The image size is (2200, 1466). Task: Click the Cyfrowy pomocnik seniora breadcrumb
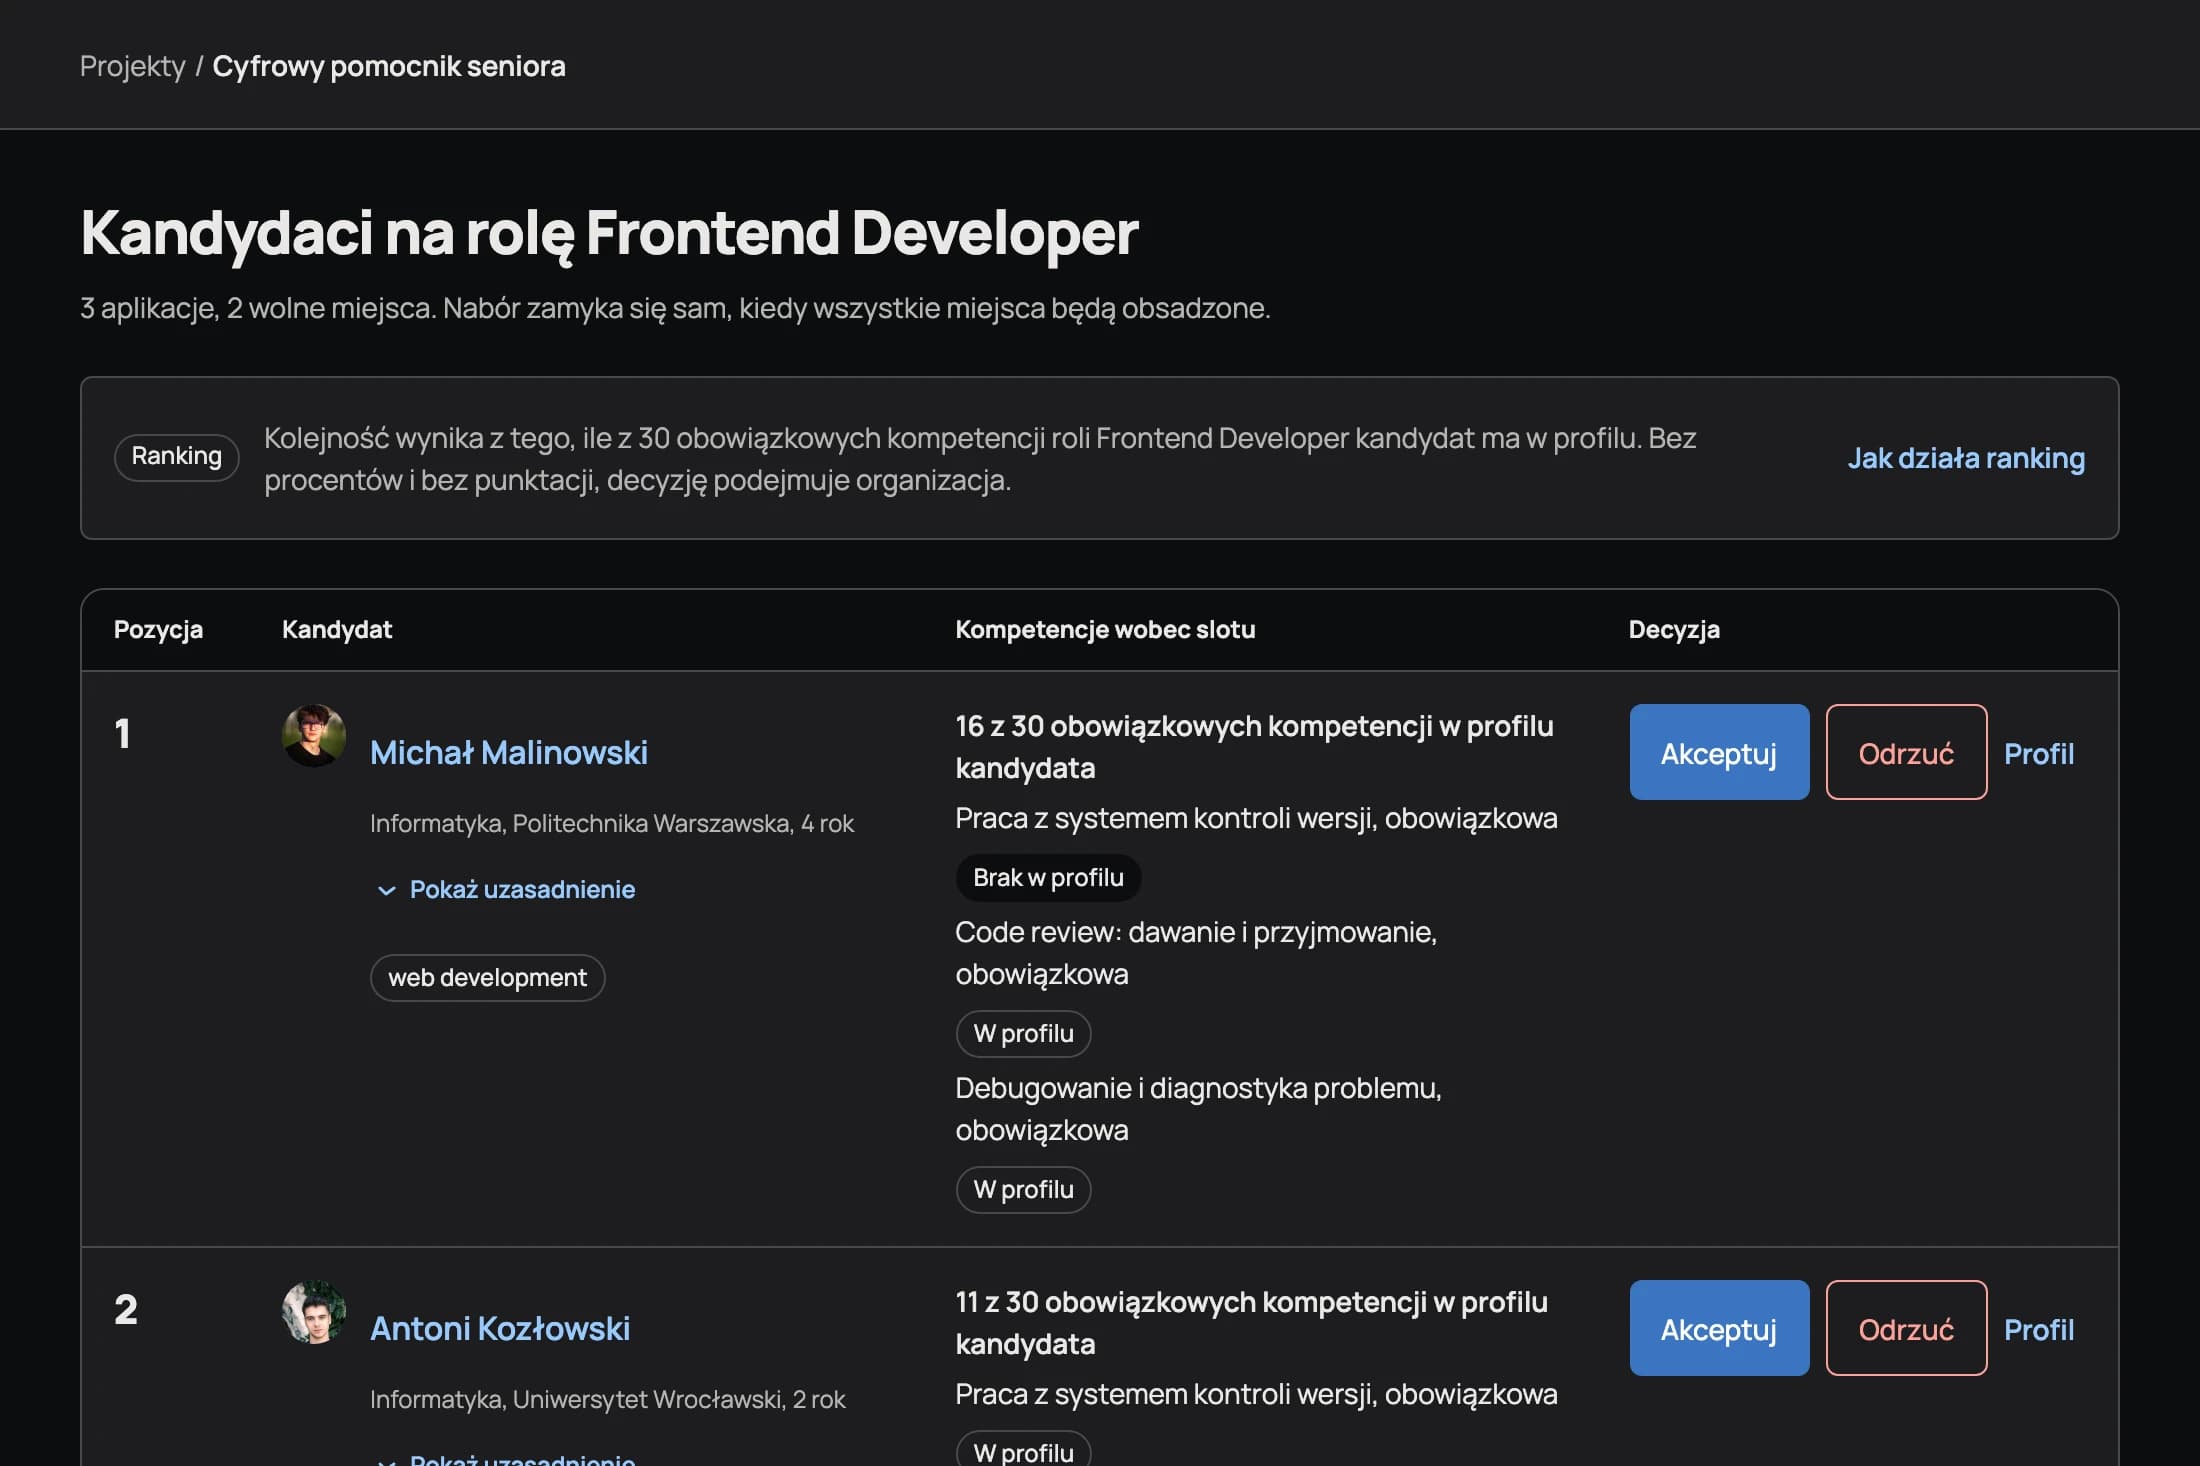[389, 66]
